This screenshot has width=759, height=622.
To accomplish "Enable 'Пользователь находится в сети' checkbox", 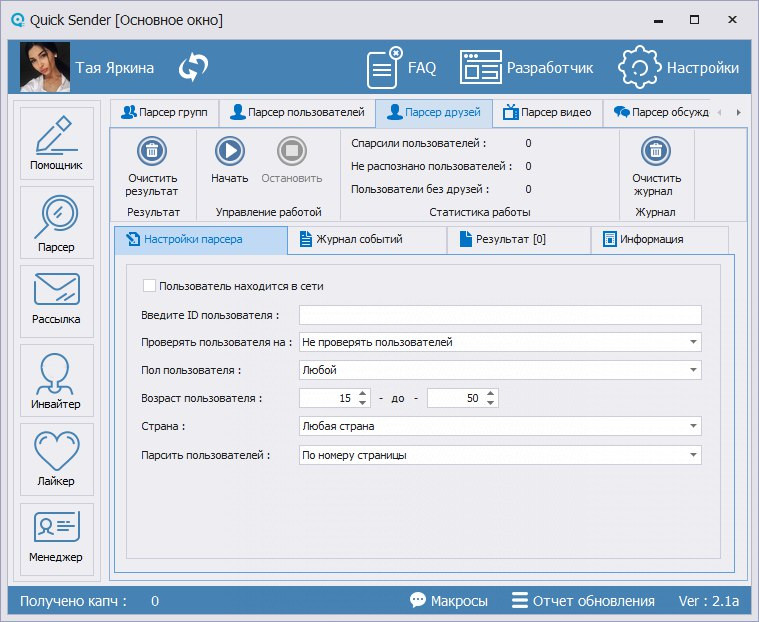I will 150,286.
